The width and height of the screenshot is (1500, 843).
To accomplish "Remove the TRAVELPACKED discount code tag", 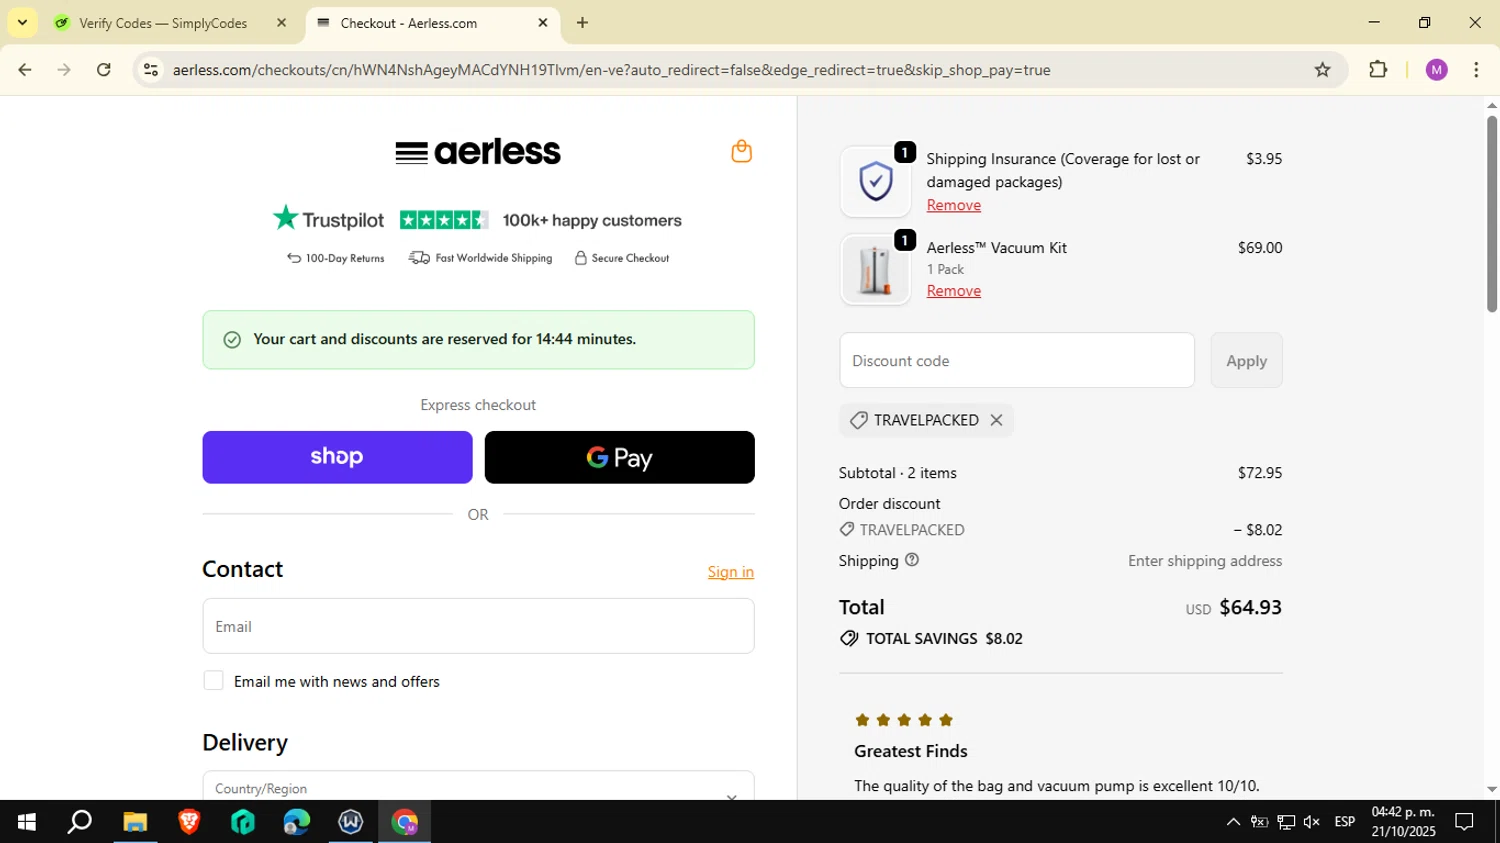I will tap(996, 420).
